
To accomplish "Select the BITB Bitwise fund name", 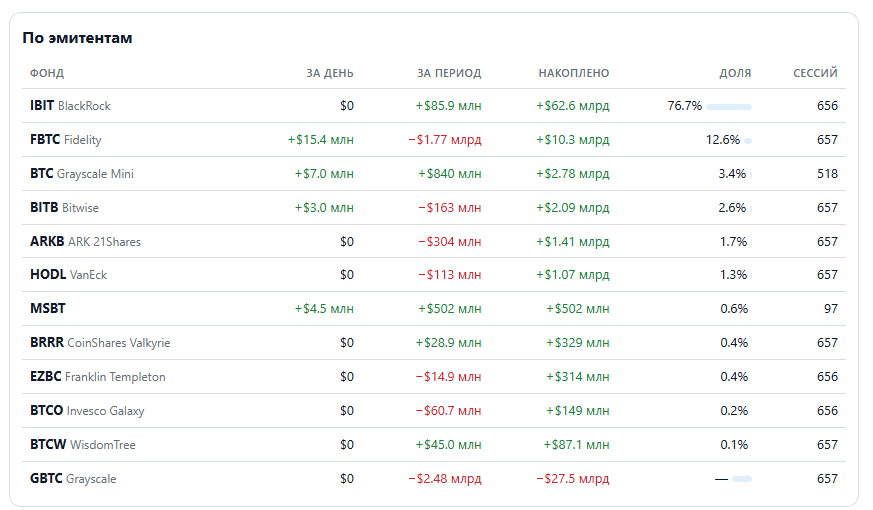I will (x=64, y=208).
